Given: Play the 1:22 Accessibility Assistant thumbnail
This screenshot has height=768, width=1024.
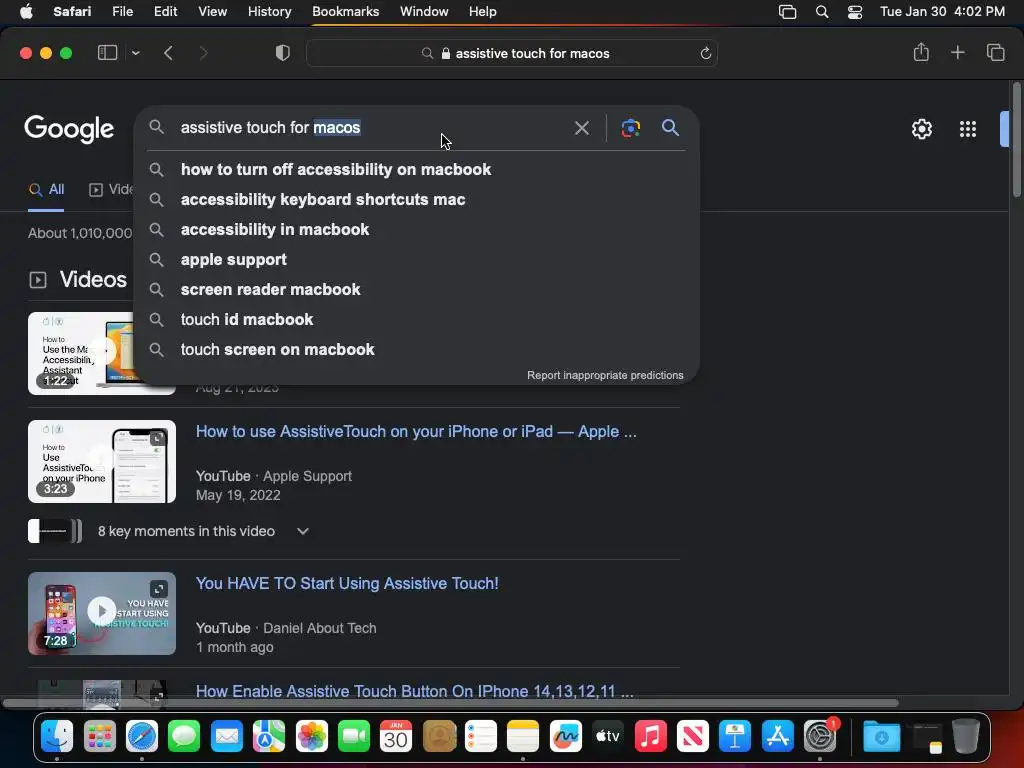Looking at the screenshot, I should coord(80,353).
